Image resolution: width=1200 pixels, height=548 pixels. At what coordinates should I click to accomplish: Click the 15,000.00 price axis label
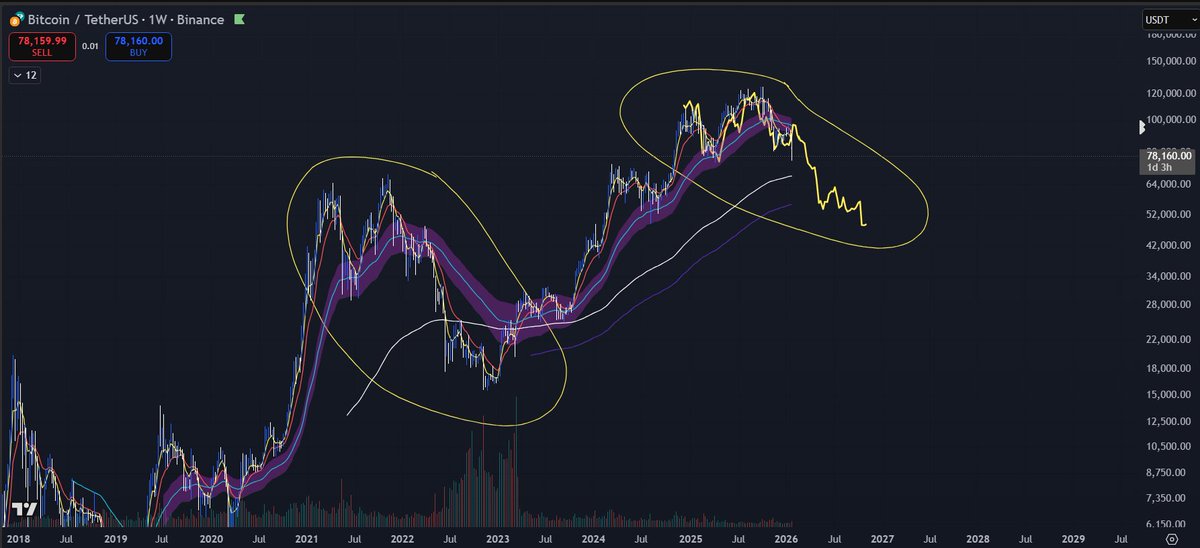pos(1169,395)
